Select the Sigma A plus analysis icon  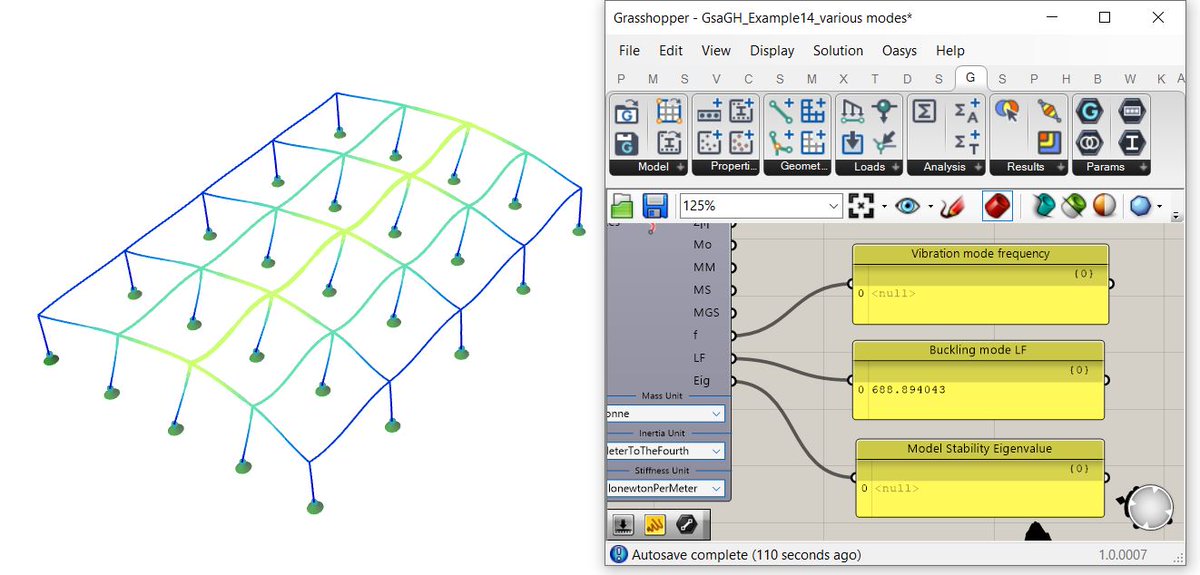(x=966, y=111)
